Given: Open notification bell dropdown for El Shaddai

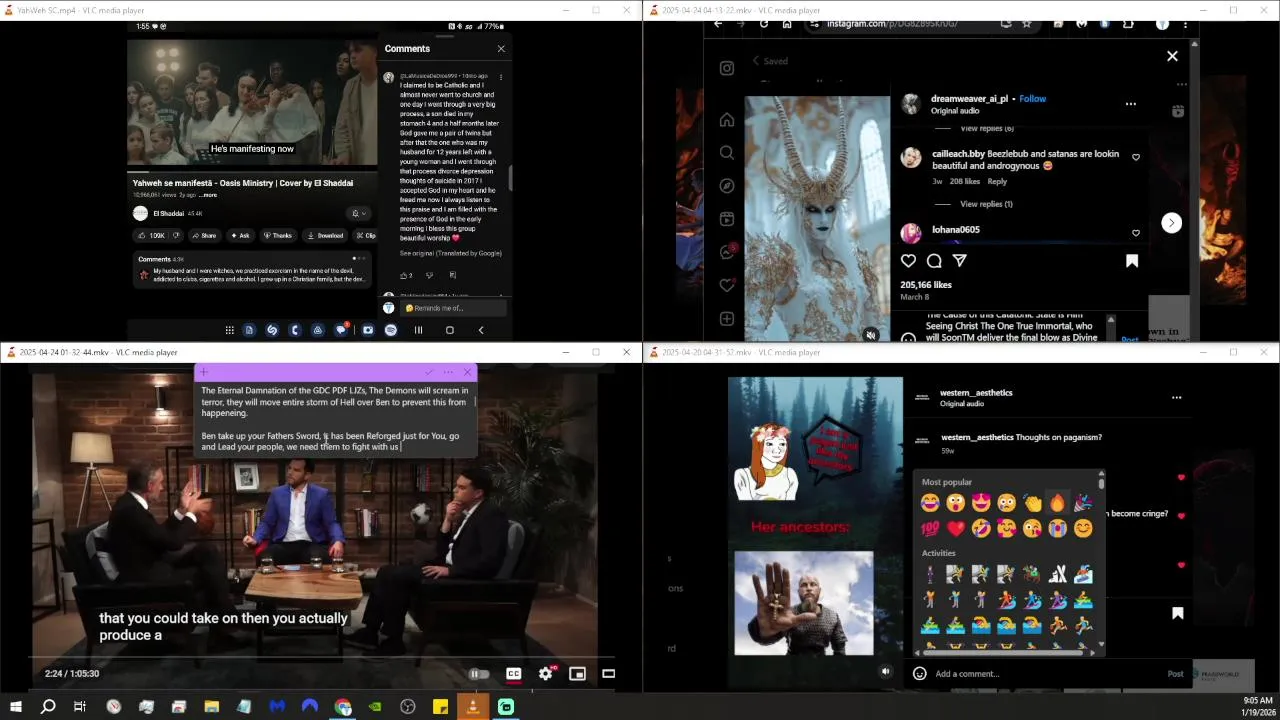Looking at the screenshot, I should (358, 213).
